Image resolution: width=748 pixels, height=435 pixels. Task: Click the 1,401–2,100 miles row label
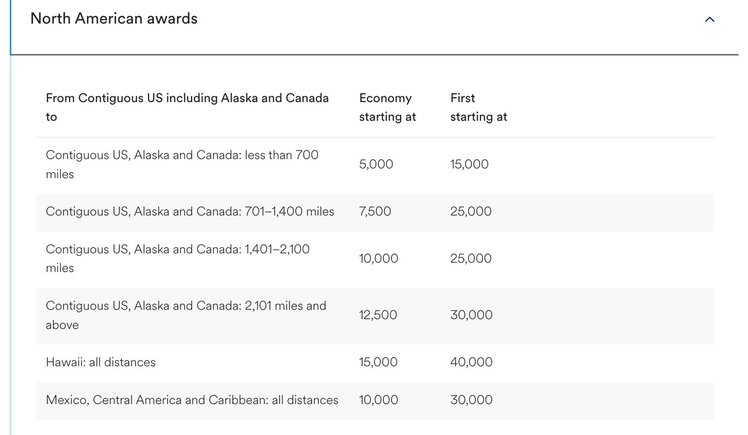tap(177, 259)
